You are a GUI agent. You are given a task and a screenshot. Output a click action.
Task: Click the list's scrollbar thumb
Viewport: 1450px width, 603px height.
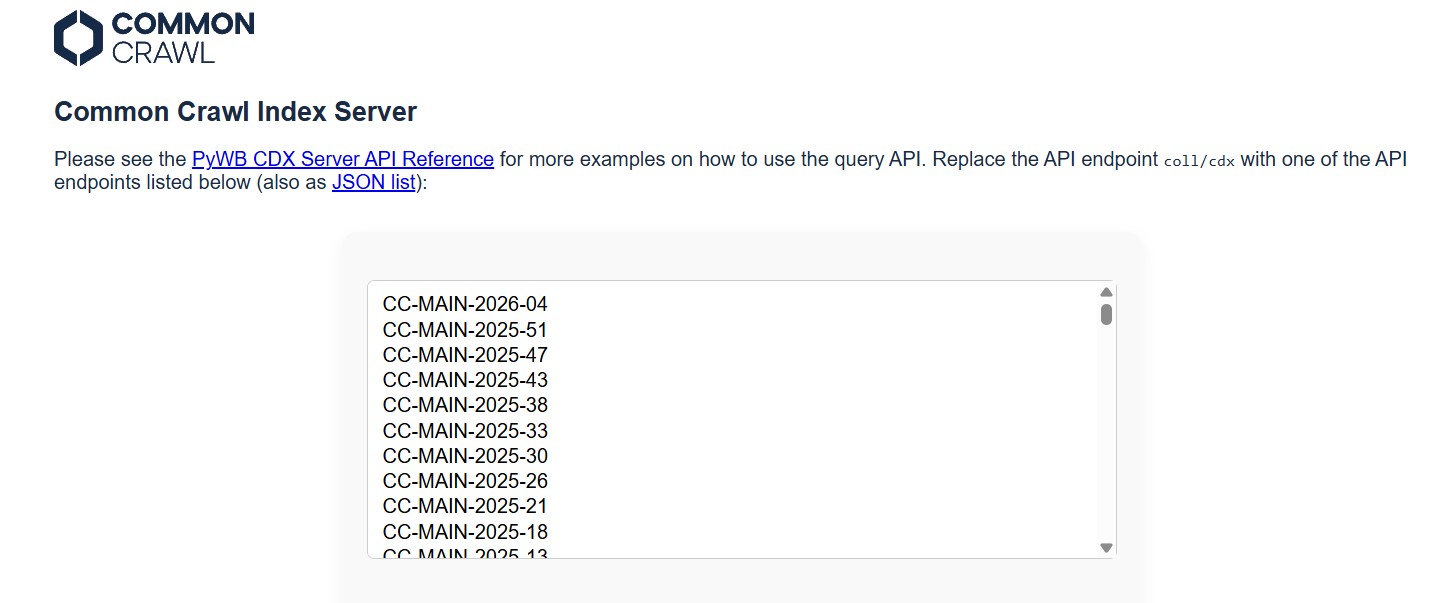point(1106,314)
